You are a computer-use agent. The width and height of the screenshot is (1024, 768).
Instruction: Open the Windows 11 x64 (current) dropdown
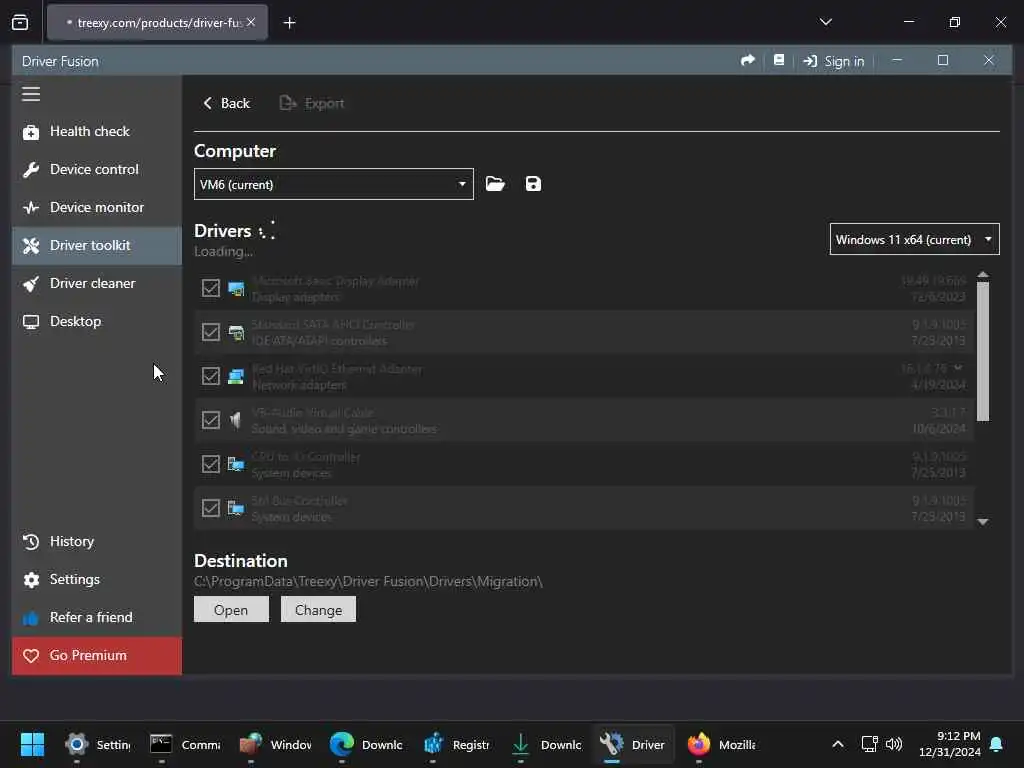[914, 240]
